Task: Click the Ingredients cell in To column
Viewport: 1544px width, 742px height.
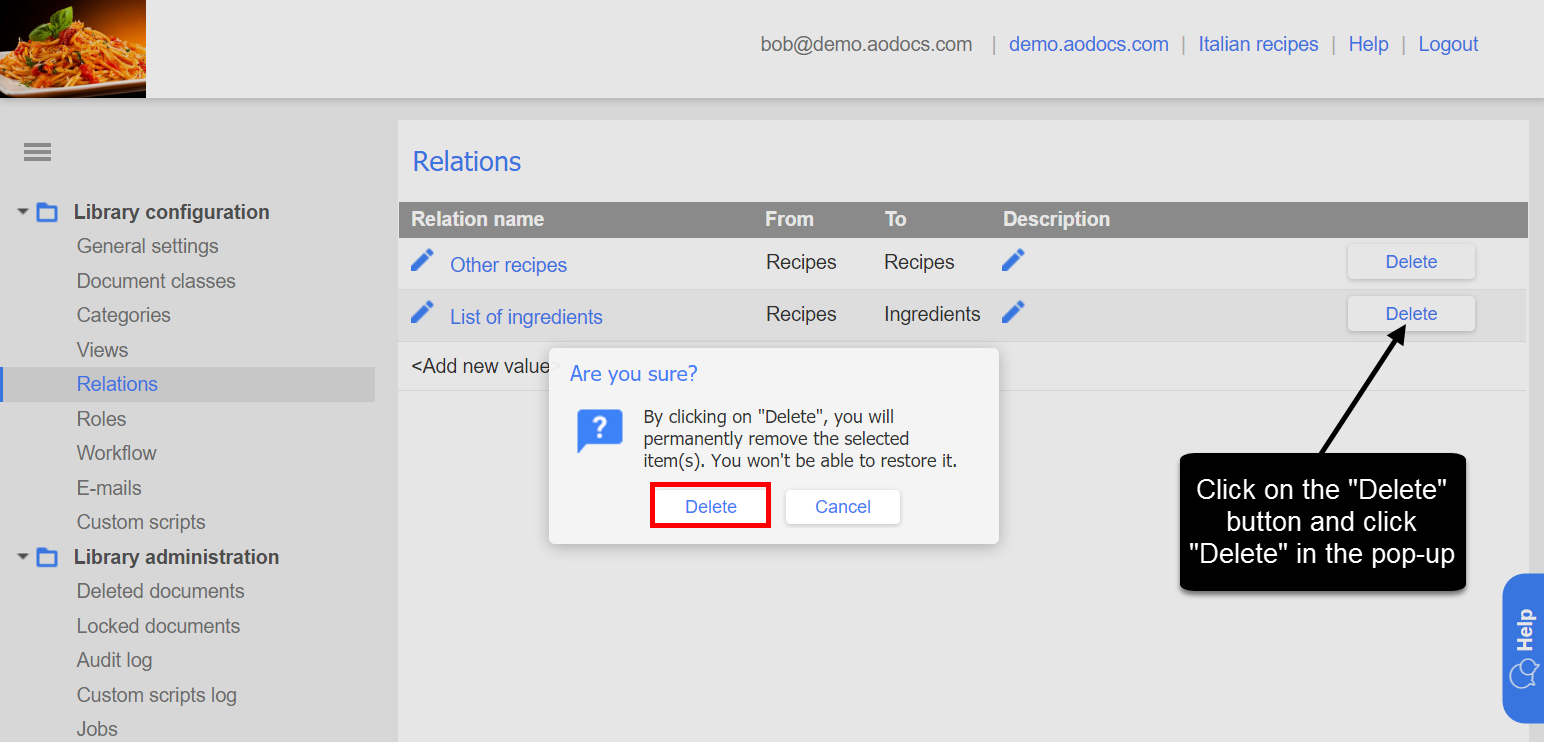Action: pyautogui.click(x=932, y=314)
